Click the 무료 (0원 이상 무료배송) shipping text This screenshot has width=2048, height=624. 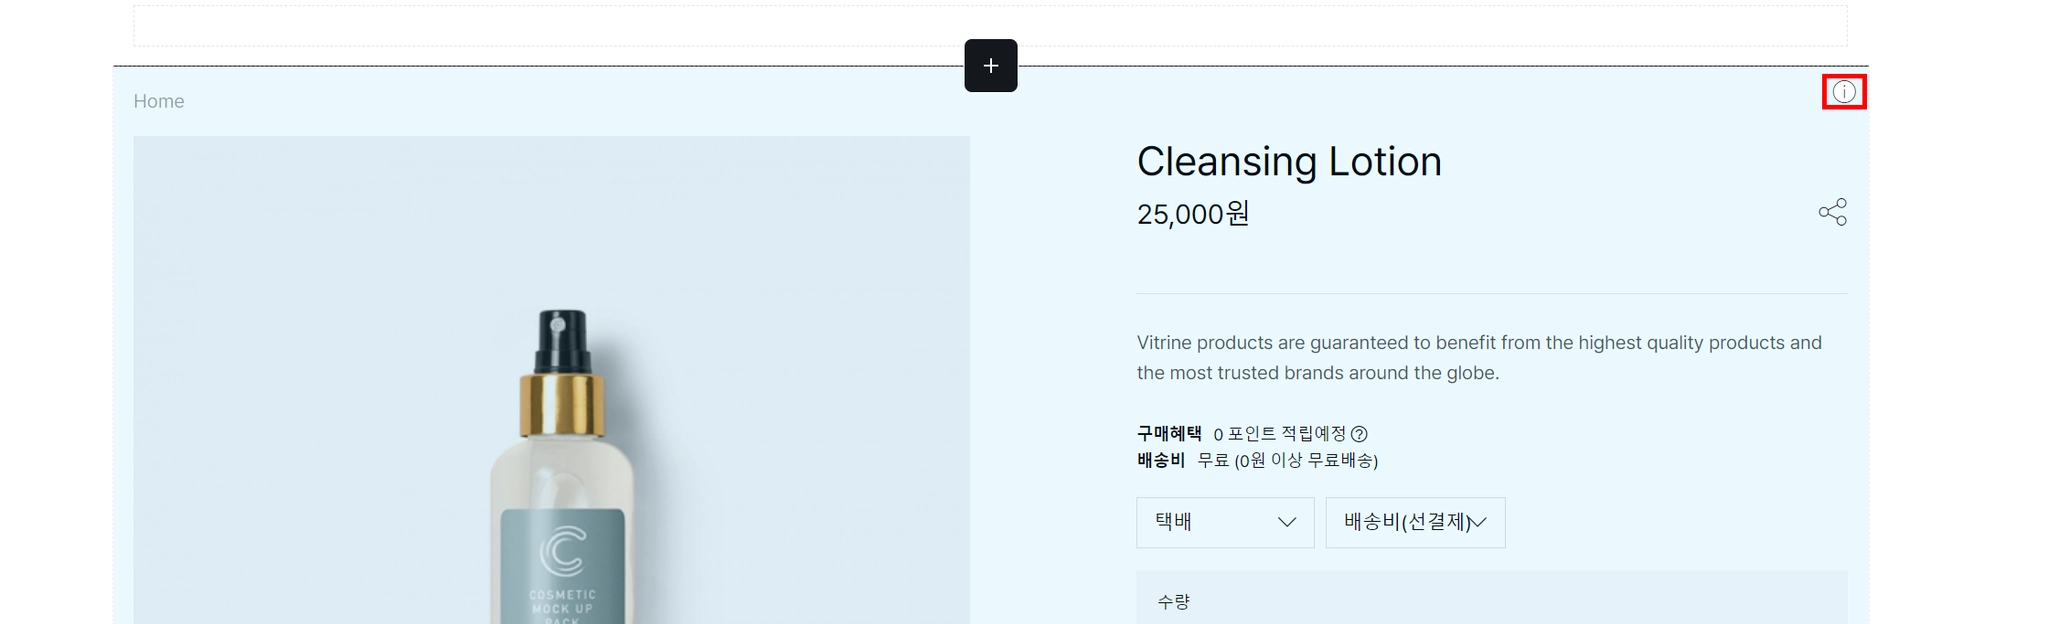1287,460
